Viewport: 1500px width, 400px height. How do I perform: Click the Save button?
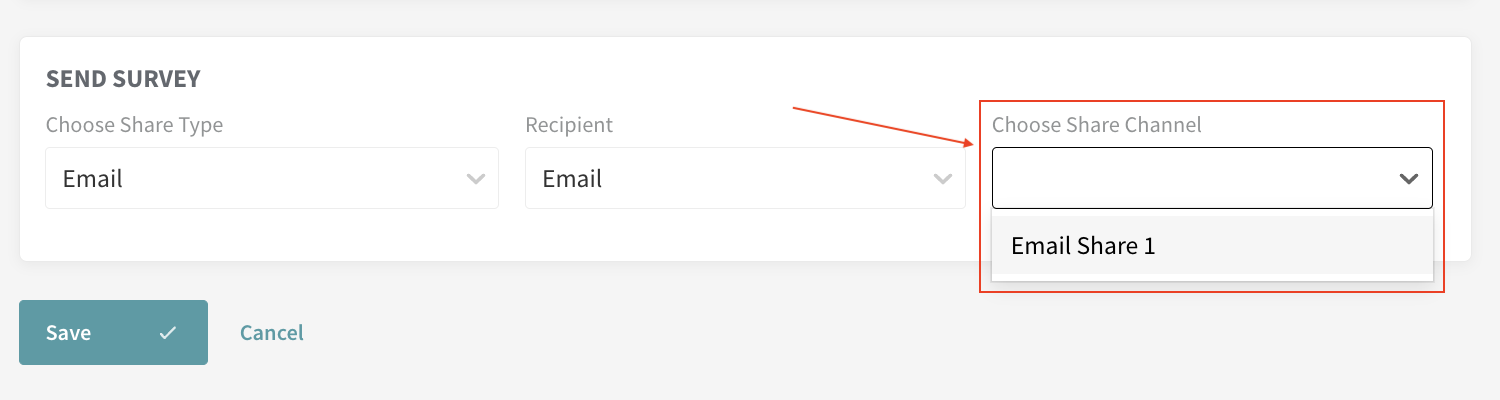[x=113, y=332]
